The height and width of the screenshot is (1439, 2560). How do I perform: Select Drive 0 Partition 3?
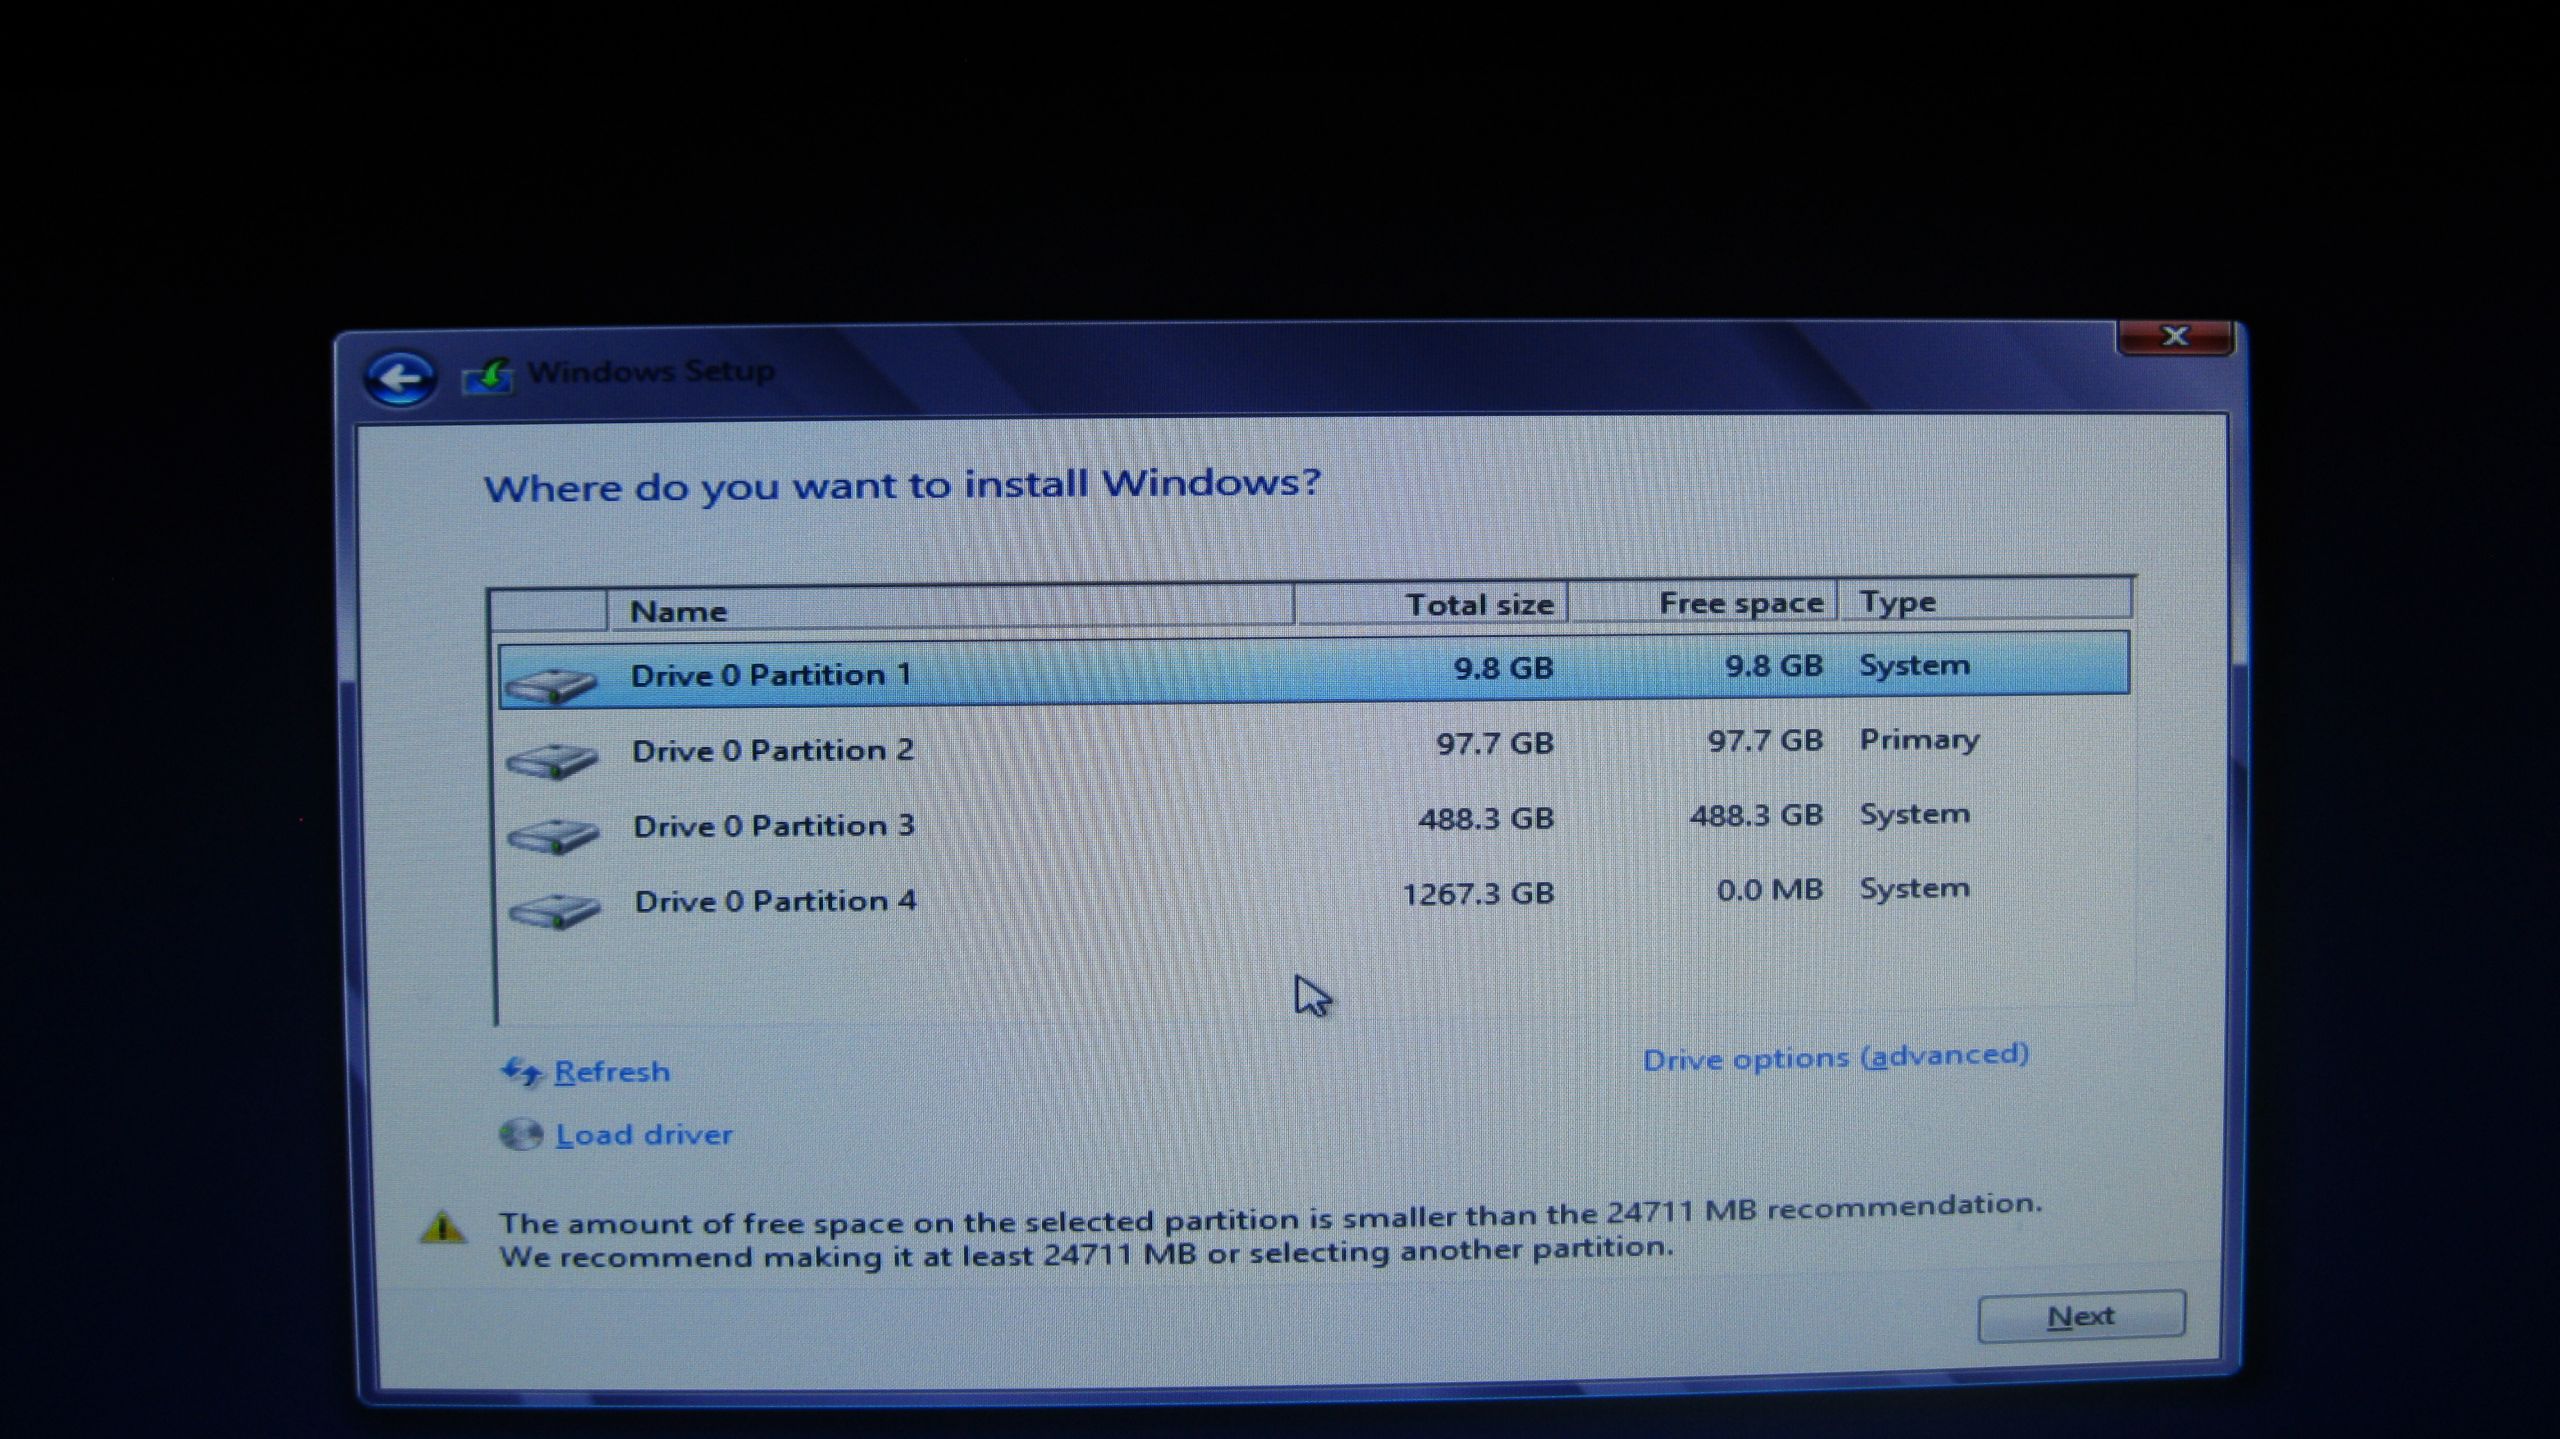pos(1314,821)
